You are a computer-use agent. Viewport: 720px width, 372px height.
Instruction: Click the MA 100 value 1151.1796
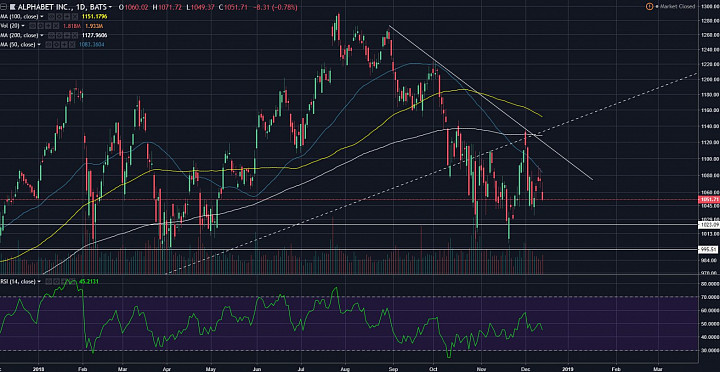coord(95,17)
